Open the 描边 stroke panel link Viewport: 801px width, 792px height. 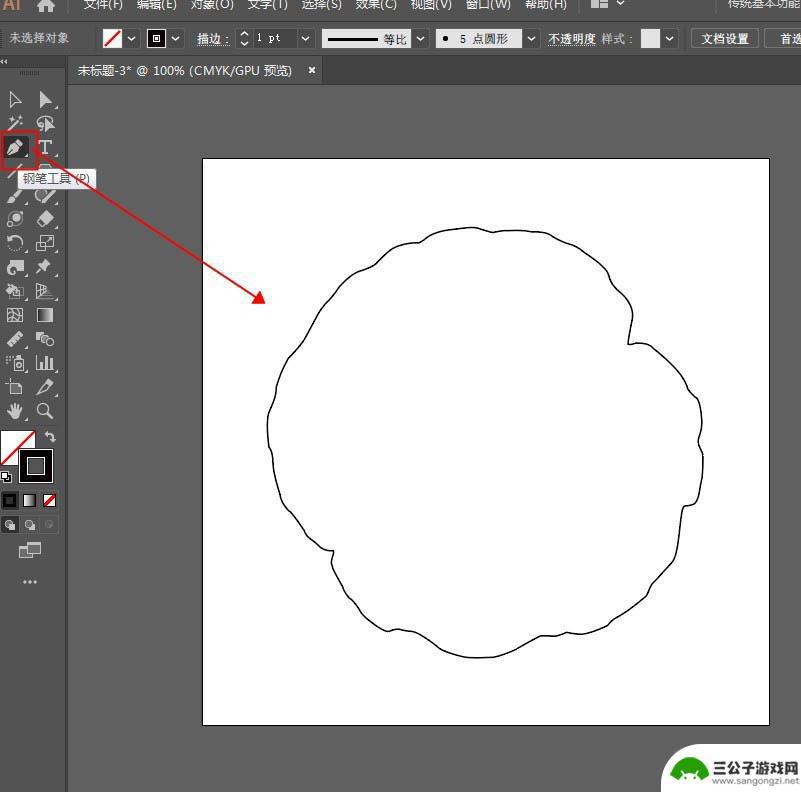pos(213,39)
